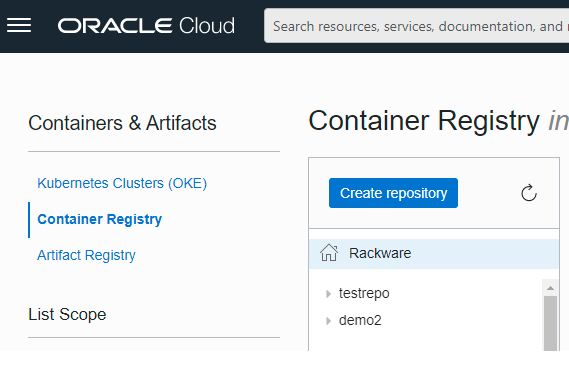Image resolution: width=569 pixels, height=370 pixels.
Task: Open Artifact Registry link
Action: point(86,255)
